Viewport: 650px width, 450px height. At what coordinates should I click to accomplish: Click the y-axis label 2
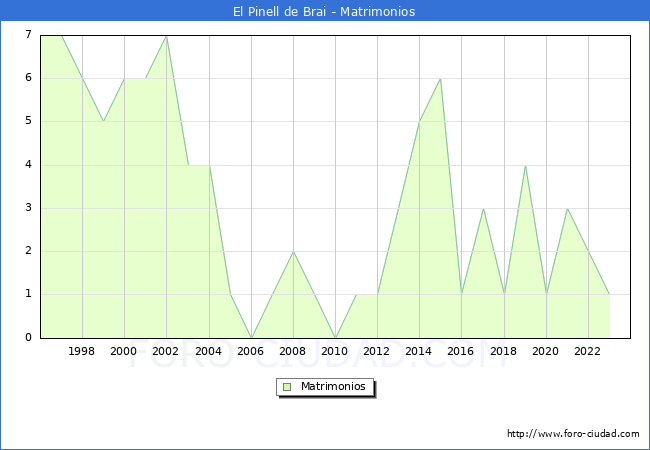(29, 251)
